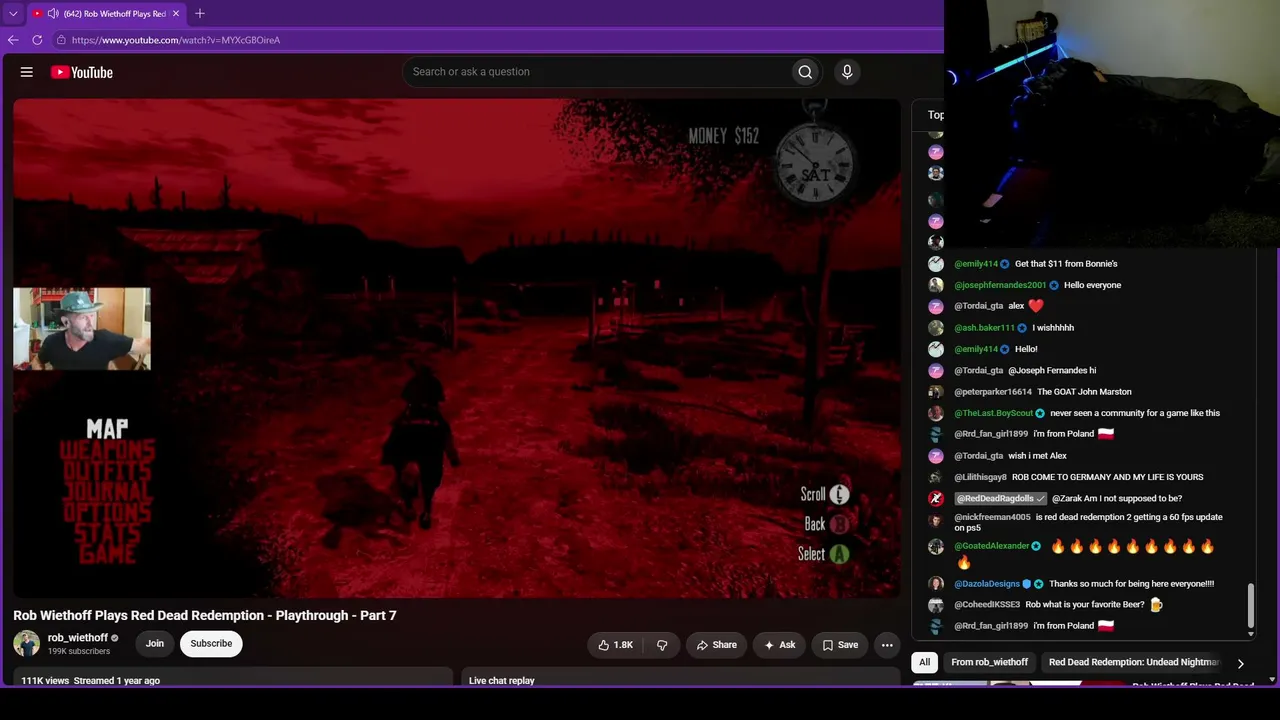Open the tab search dropdown arrow

(13, 14)
